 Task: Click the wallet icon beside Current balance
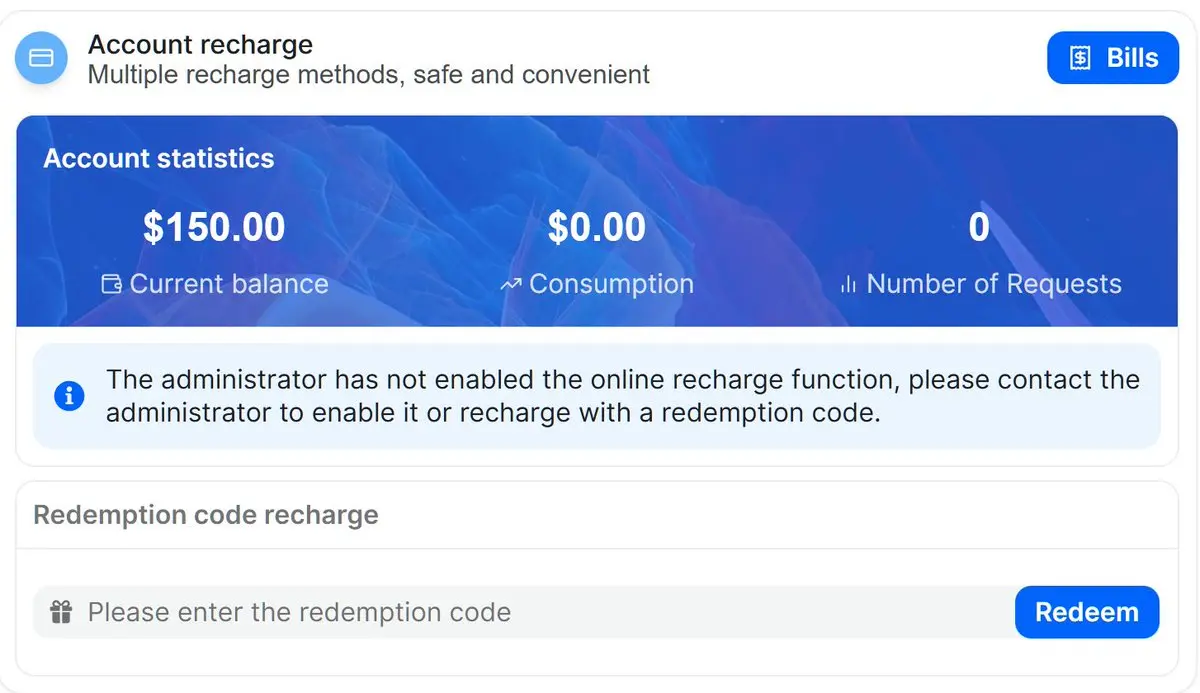(111, 285)
